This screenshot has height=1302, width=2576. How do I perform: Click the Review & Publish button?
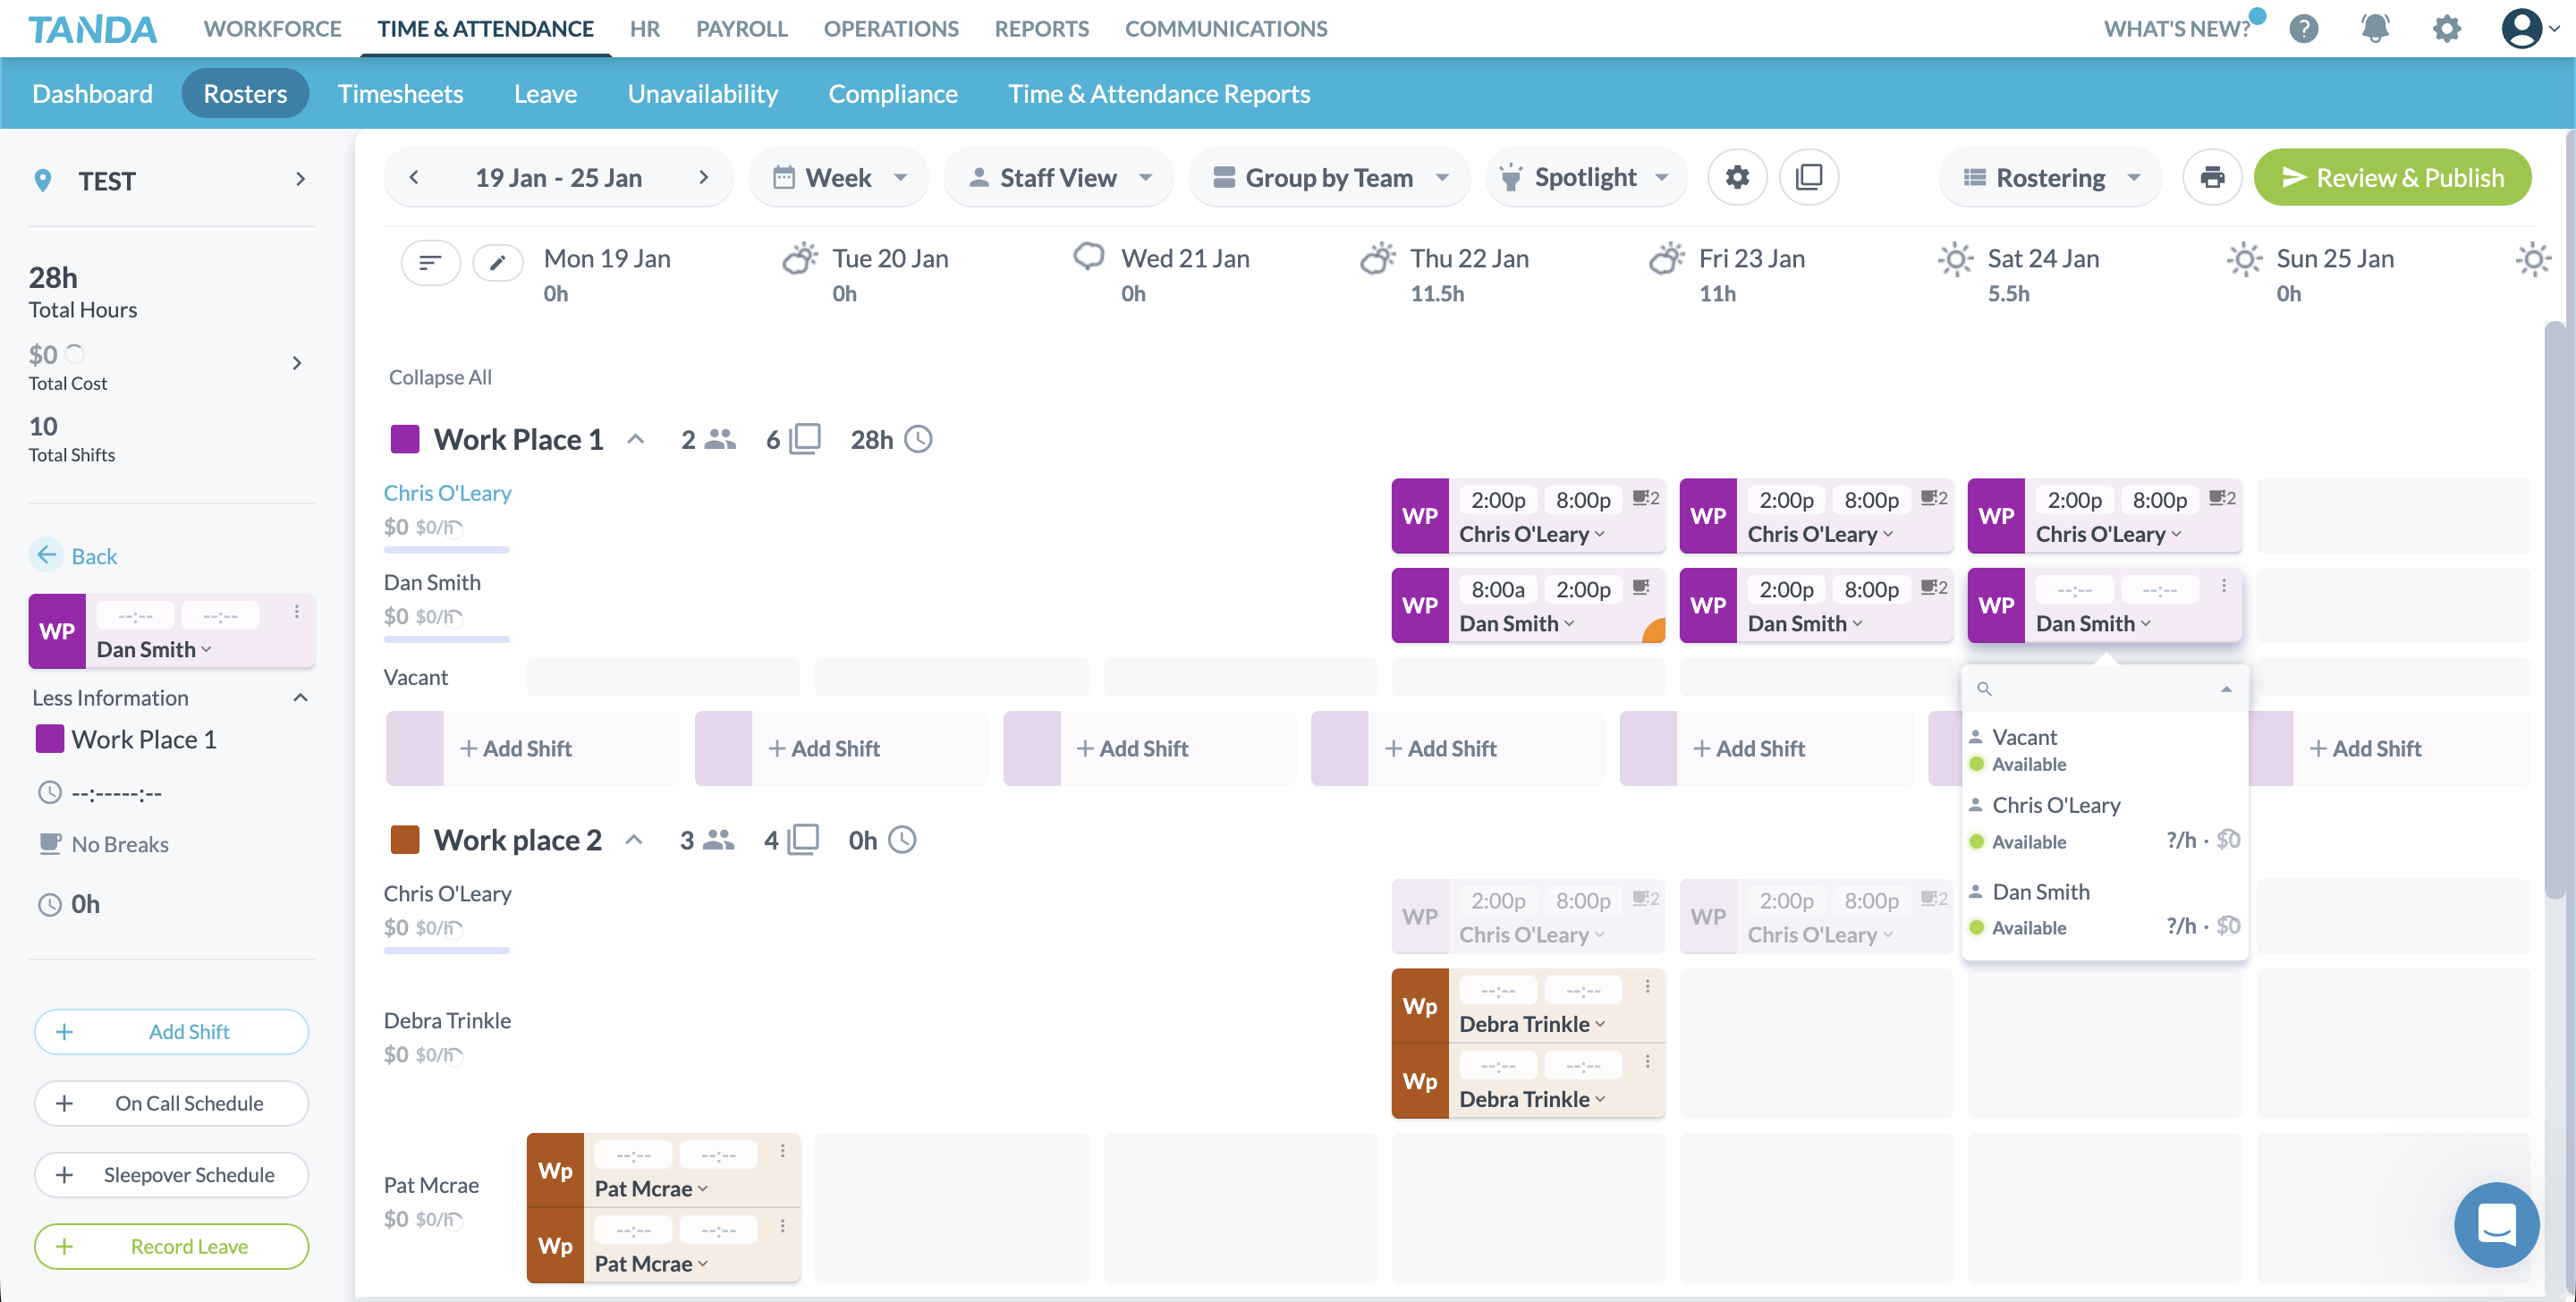point(2393,177)
